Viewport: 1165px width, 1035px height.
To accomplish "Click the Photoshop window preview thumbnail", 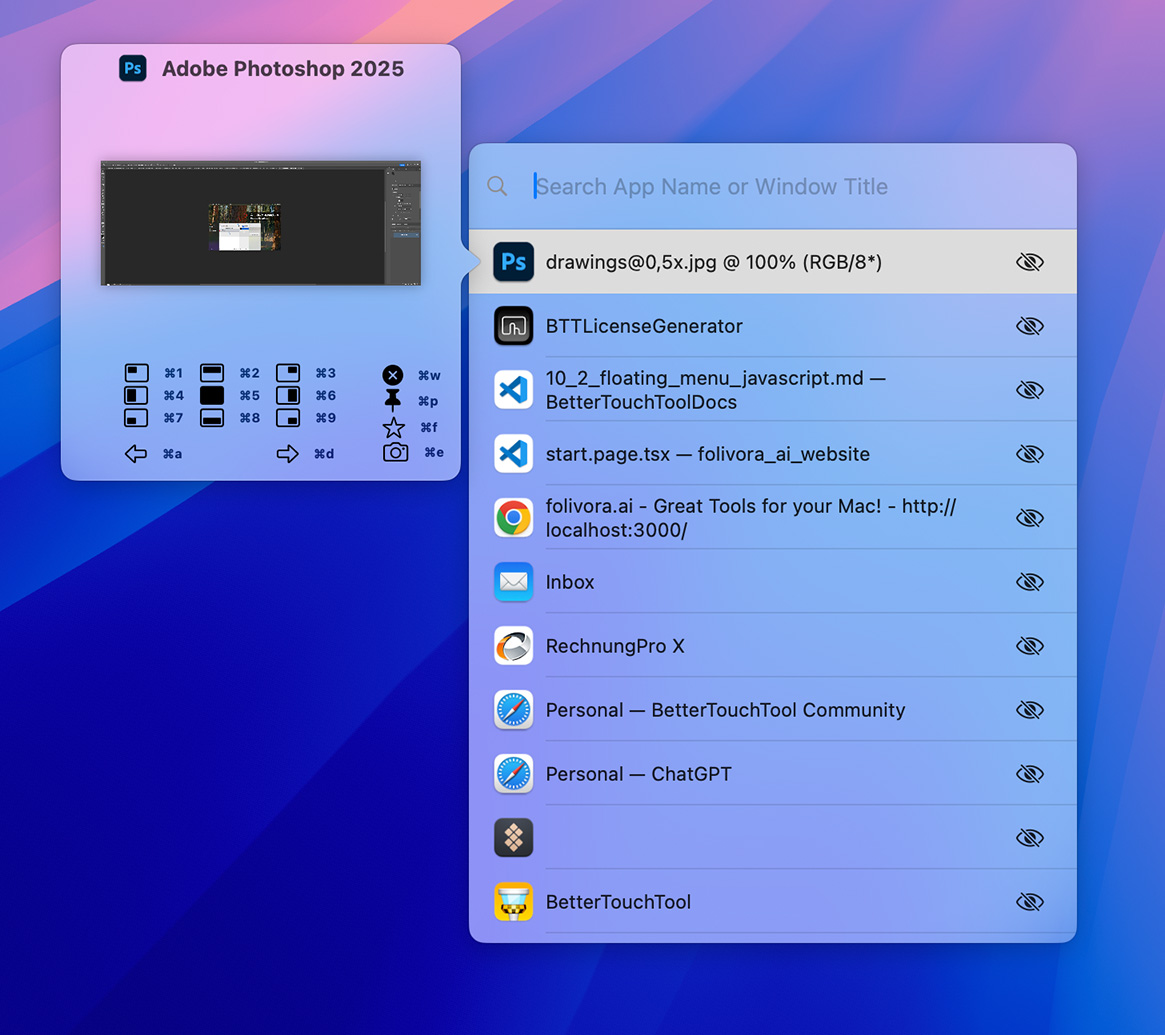I will click(260, 222).
